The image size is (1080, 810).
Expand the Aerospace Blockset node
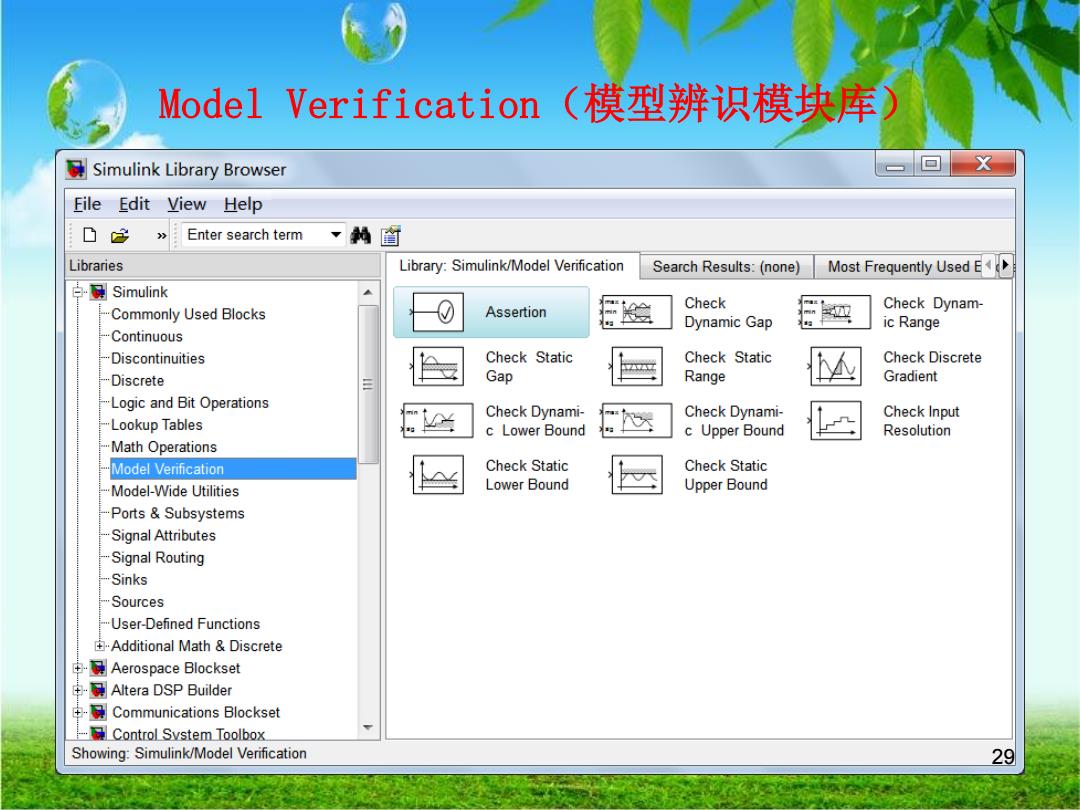click(x=78, y=668)
